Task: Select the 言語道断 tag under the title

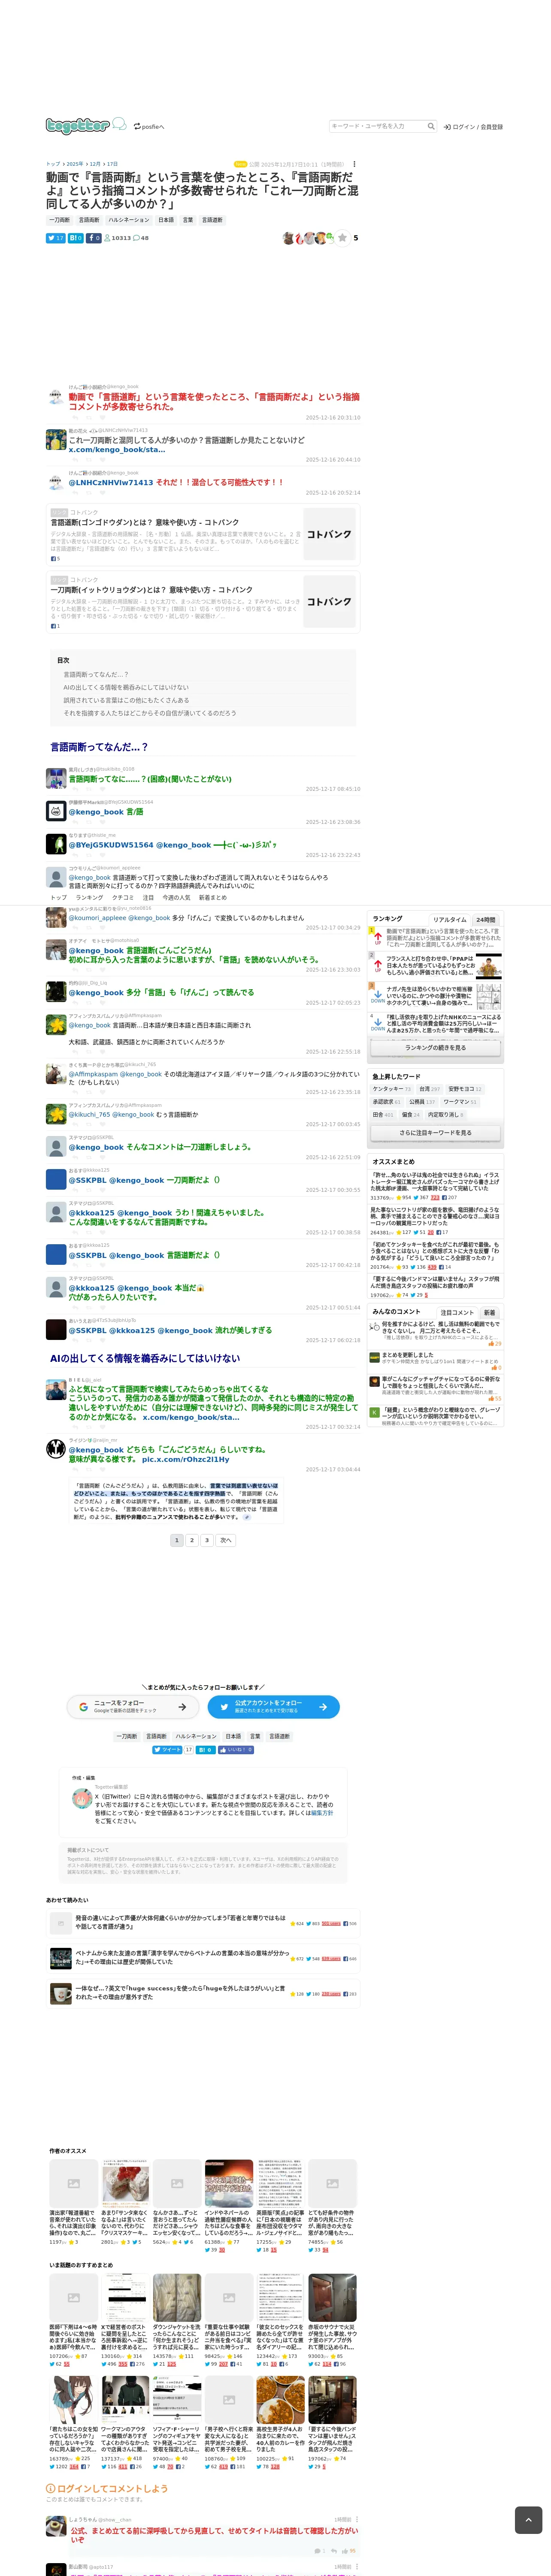Action: coord(212,220)
